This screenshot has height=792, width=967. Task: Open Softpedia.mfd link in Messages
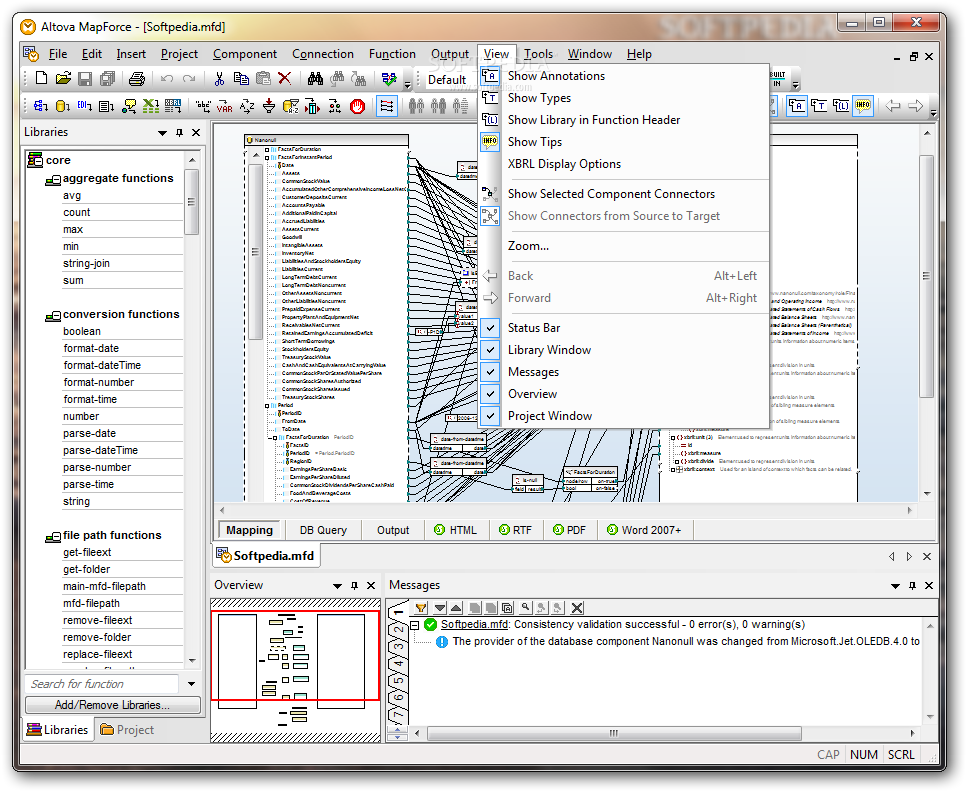pyautogui.click(x=474, y=625)
